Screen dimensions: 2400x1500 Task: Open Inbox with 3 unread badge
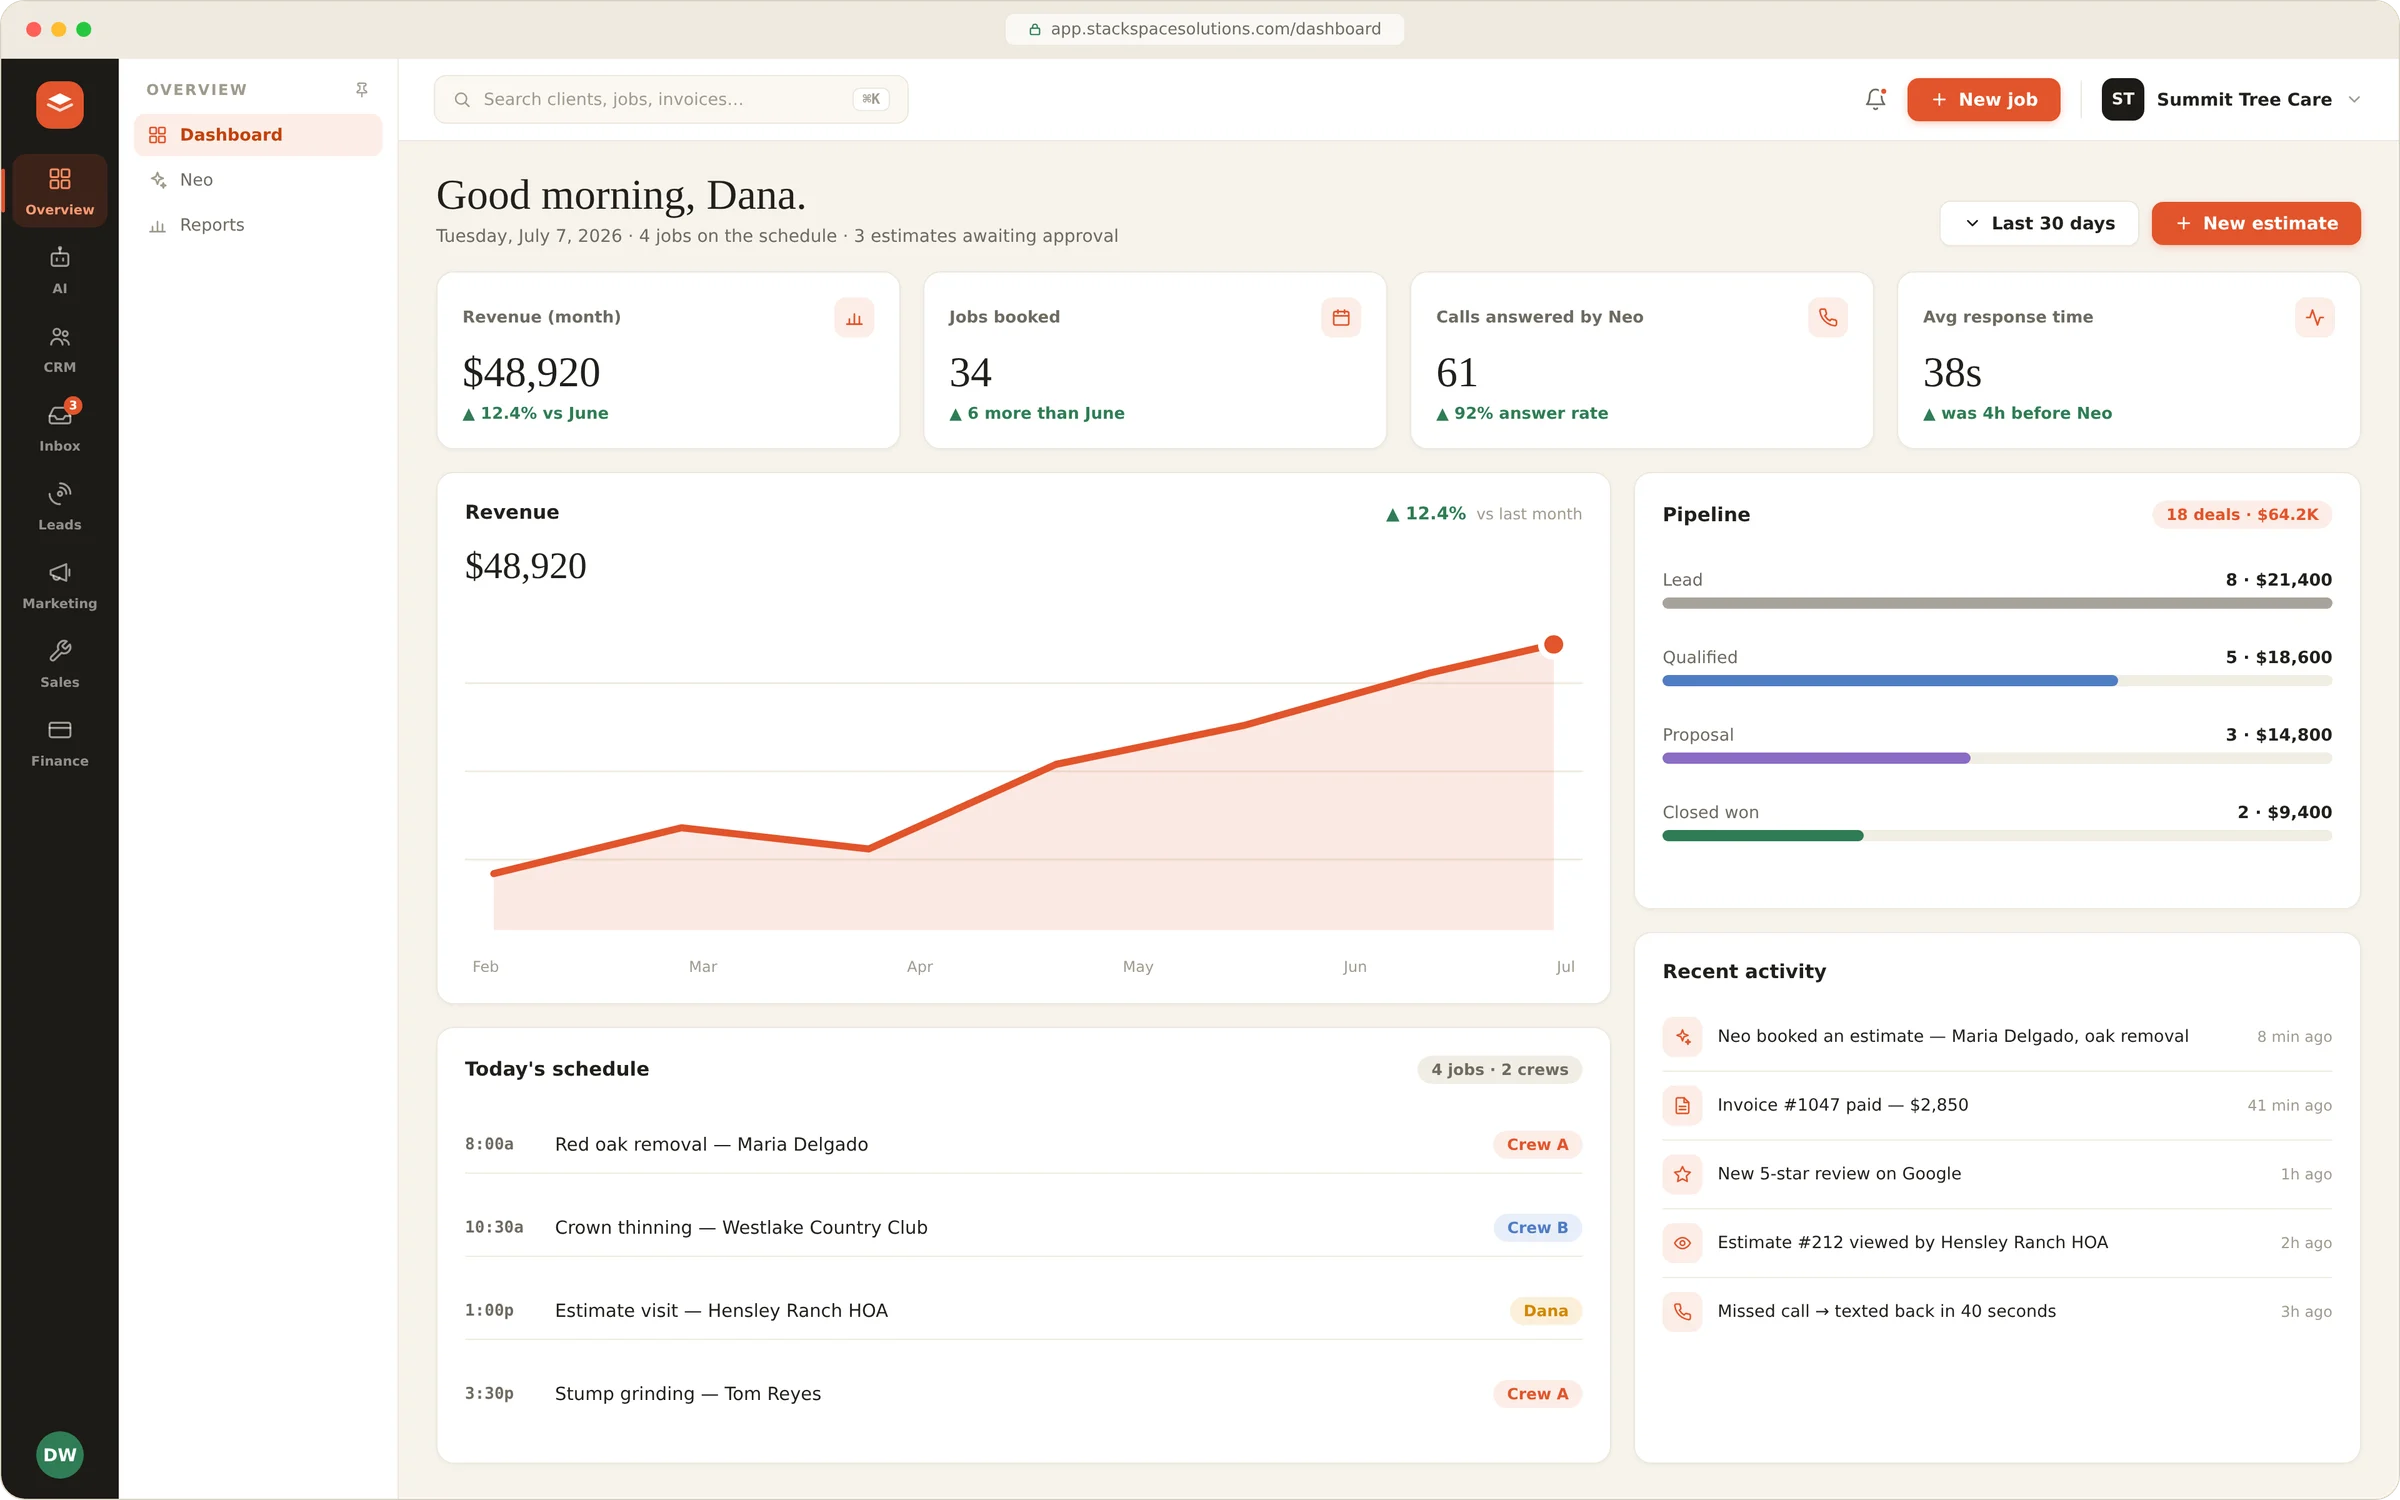point(60,427)
